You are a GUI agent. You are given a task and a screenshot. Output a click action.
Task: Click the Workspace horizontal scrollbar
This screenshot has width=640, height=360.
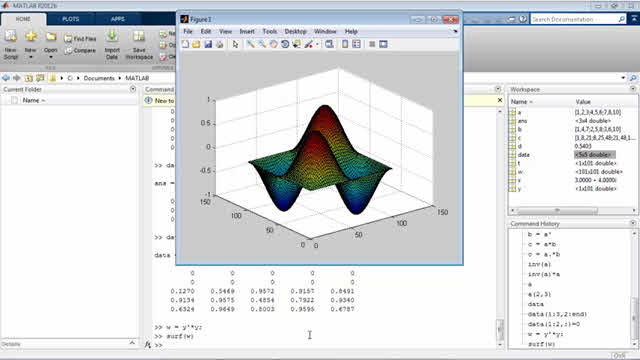click(x=573, y=211)
